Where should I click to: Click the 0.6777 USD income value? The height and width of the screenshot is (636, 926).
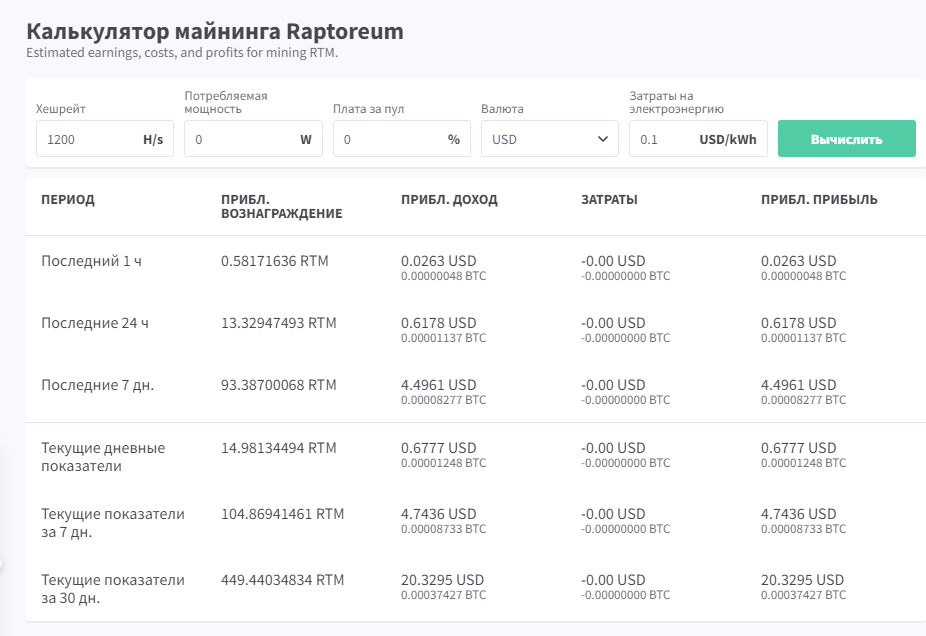[439, 448]
